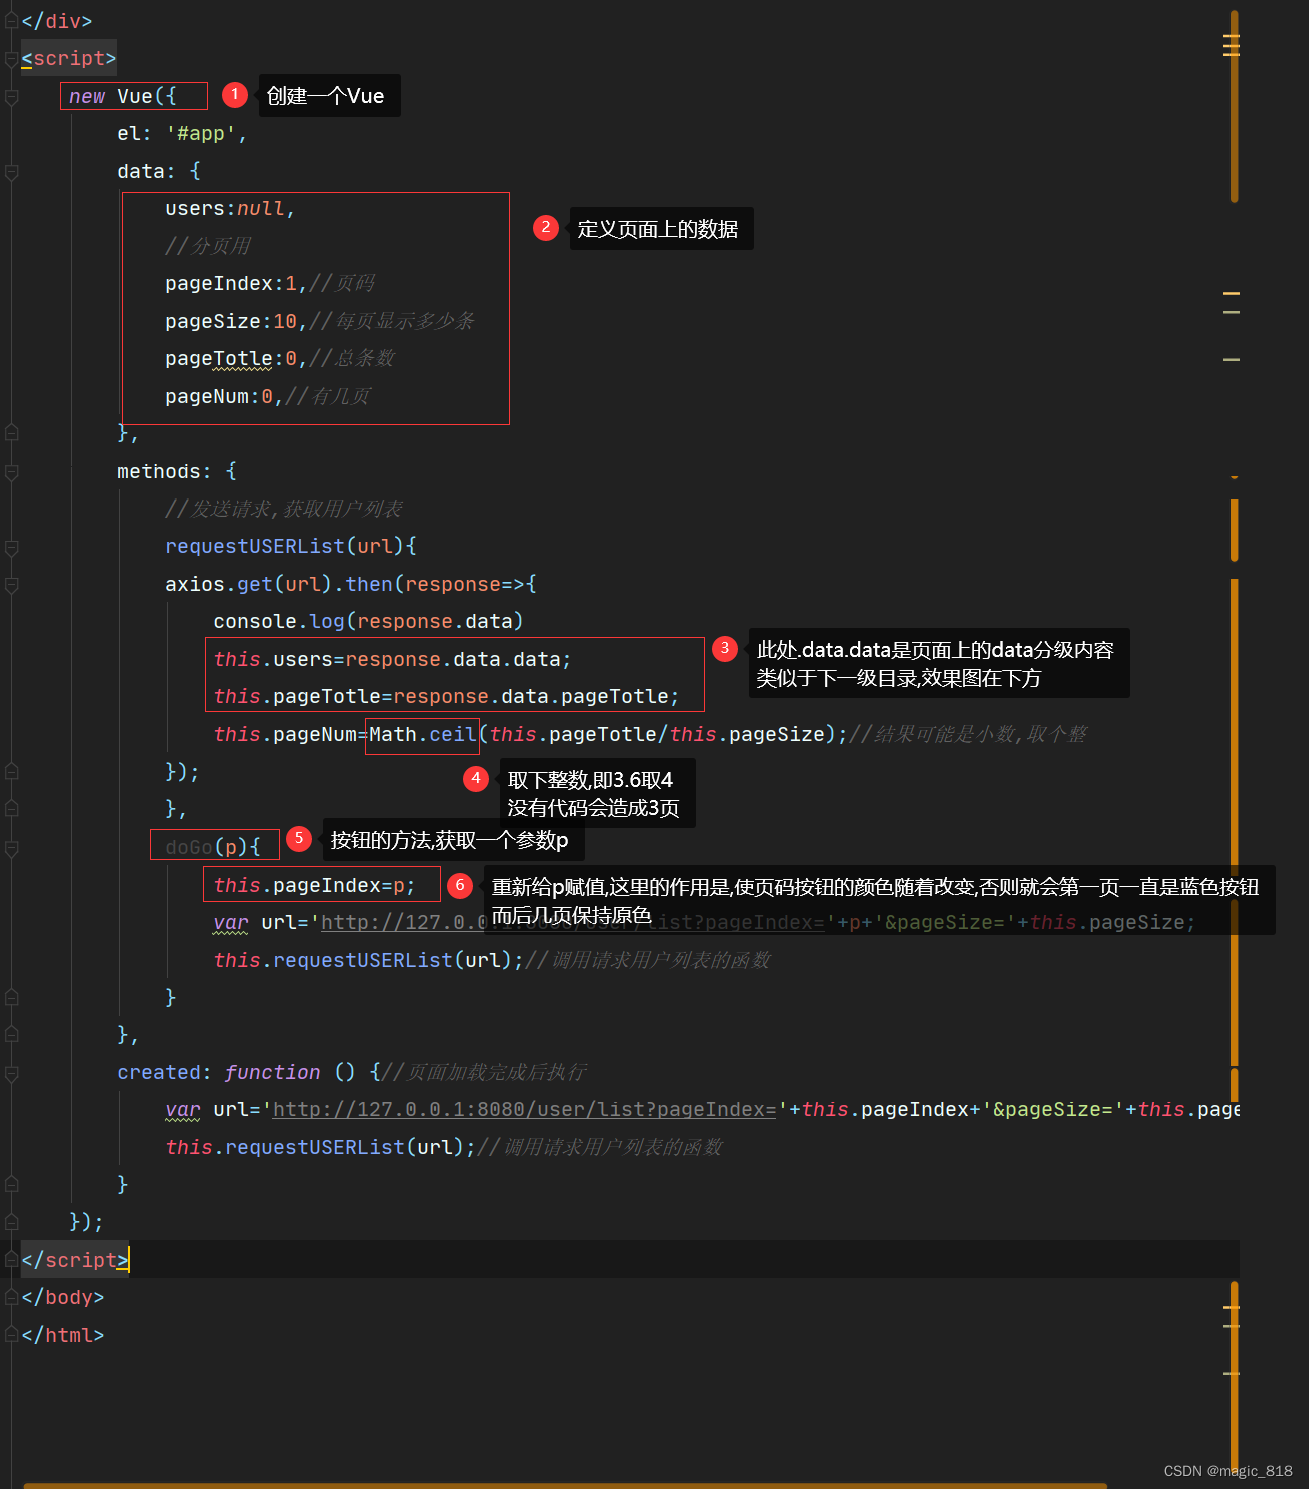This screenshot has width=1309, height=1489.
Task: Click the </script> closing tag text
Action: coord(75,1260)
